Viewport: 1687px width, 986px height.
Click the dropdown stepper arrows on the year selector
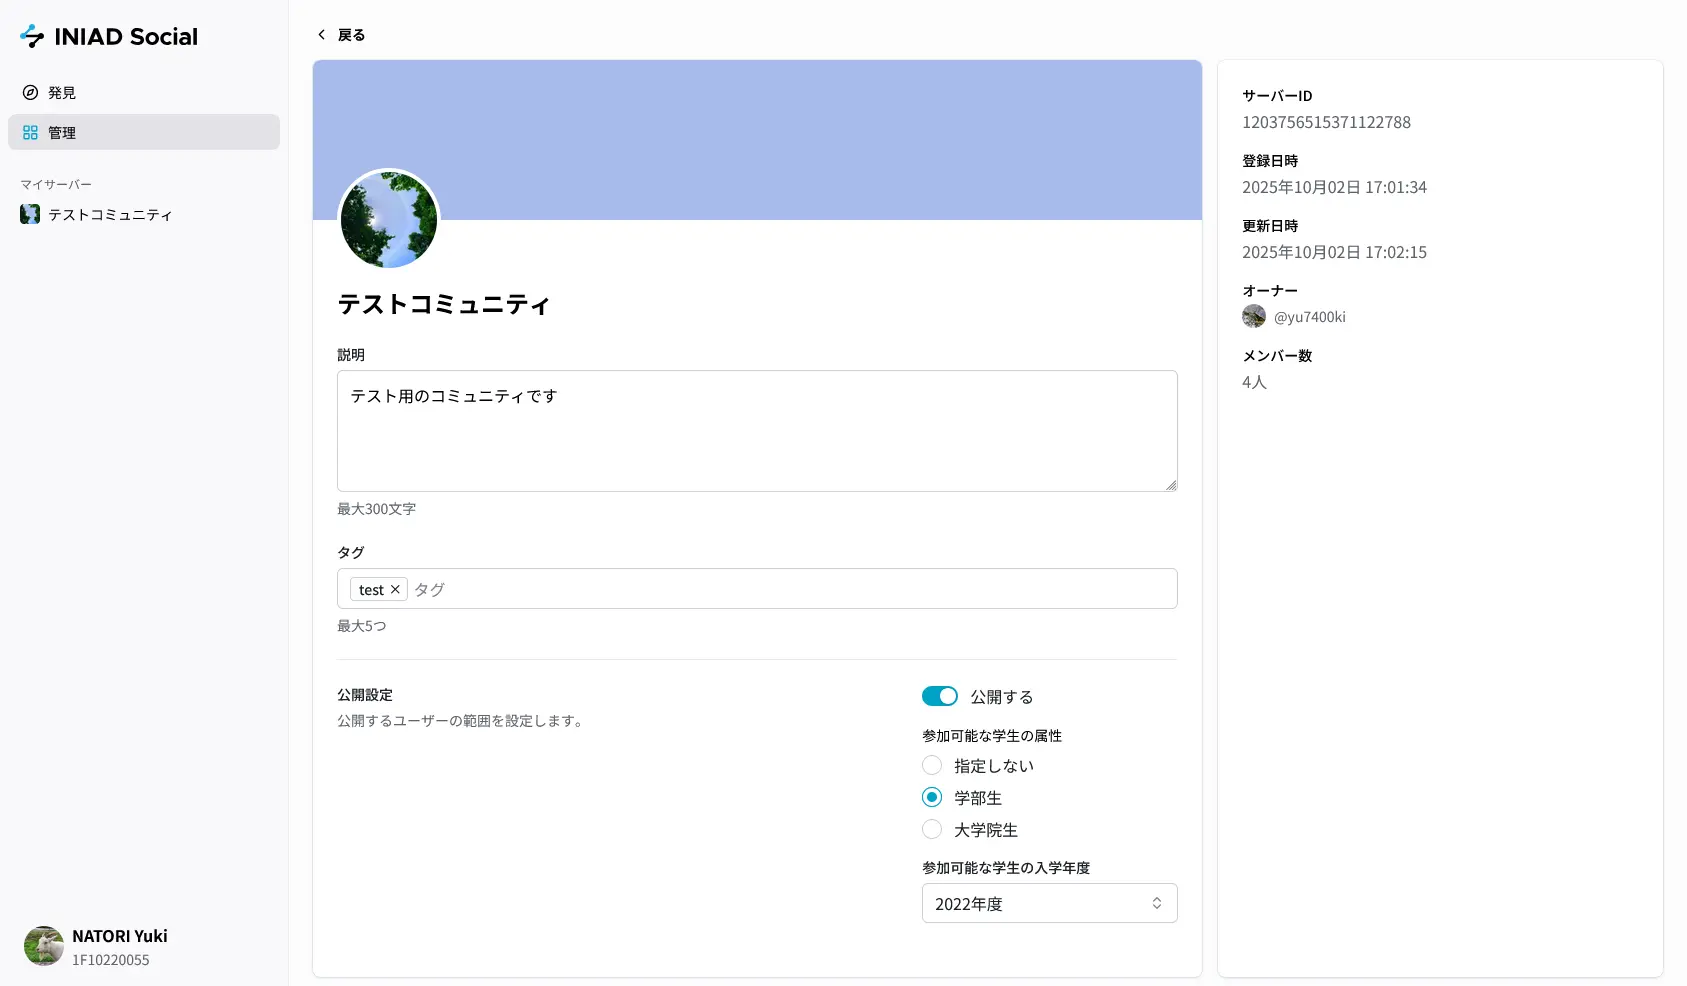coord(1157,903)
